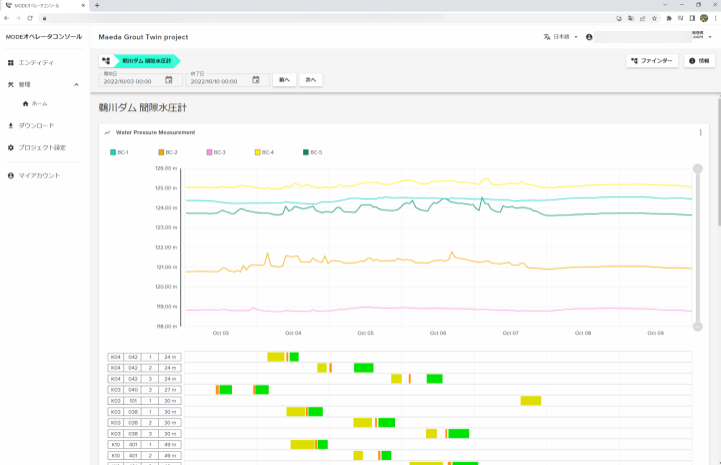Open the ダウンロード download page
721x465 pixels.
pyautogui.click(x=35, y=125)
